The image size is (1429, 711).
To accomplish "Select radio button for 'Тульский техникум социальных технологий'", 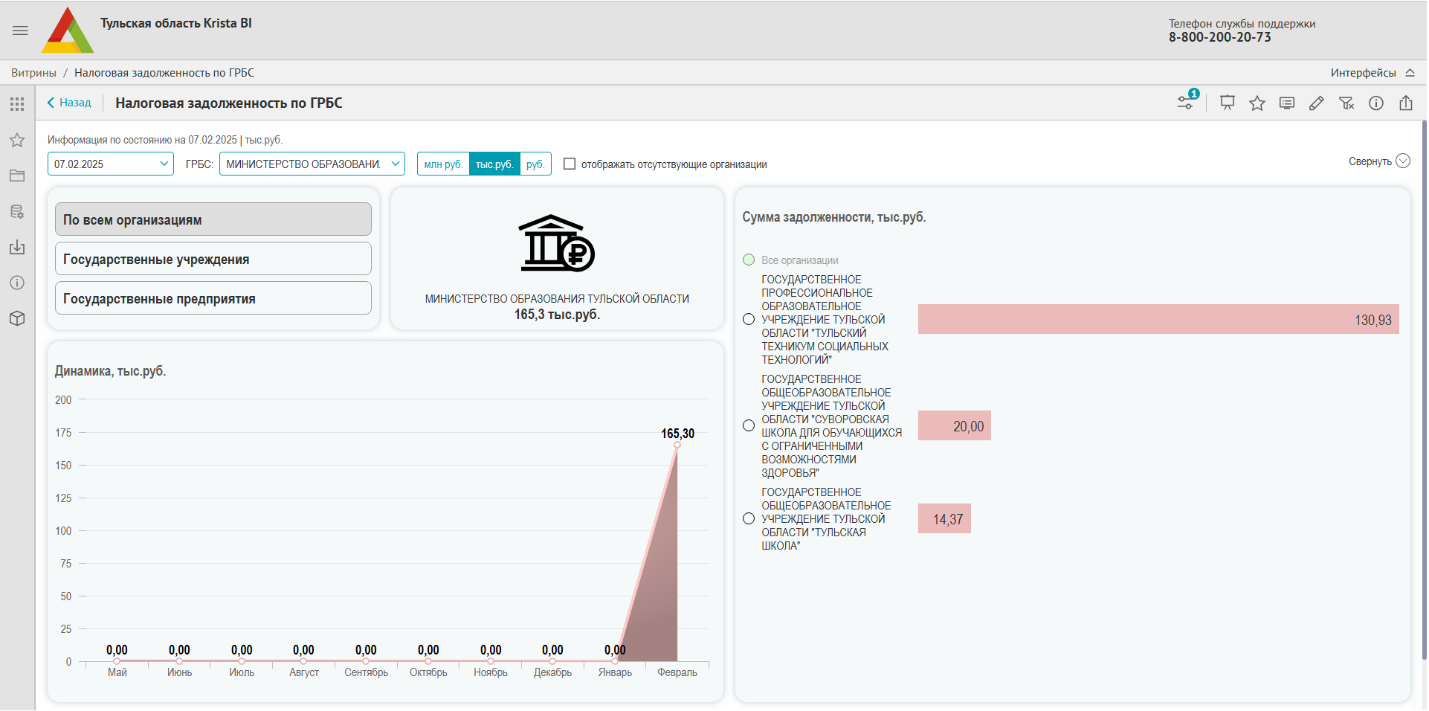I will point(749,319).
